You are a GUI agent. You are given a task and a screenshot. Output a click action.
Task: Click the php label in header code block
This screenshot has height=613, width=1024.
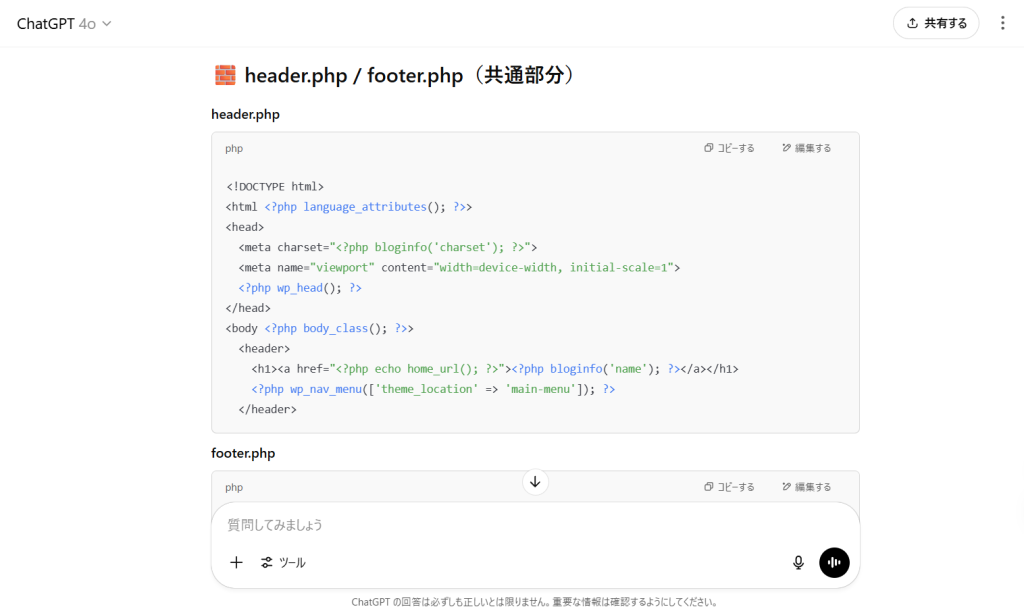pyautogui.click(x=234, y=148)
